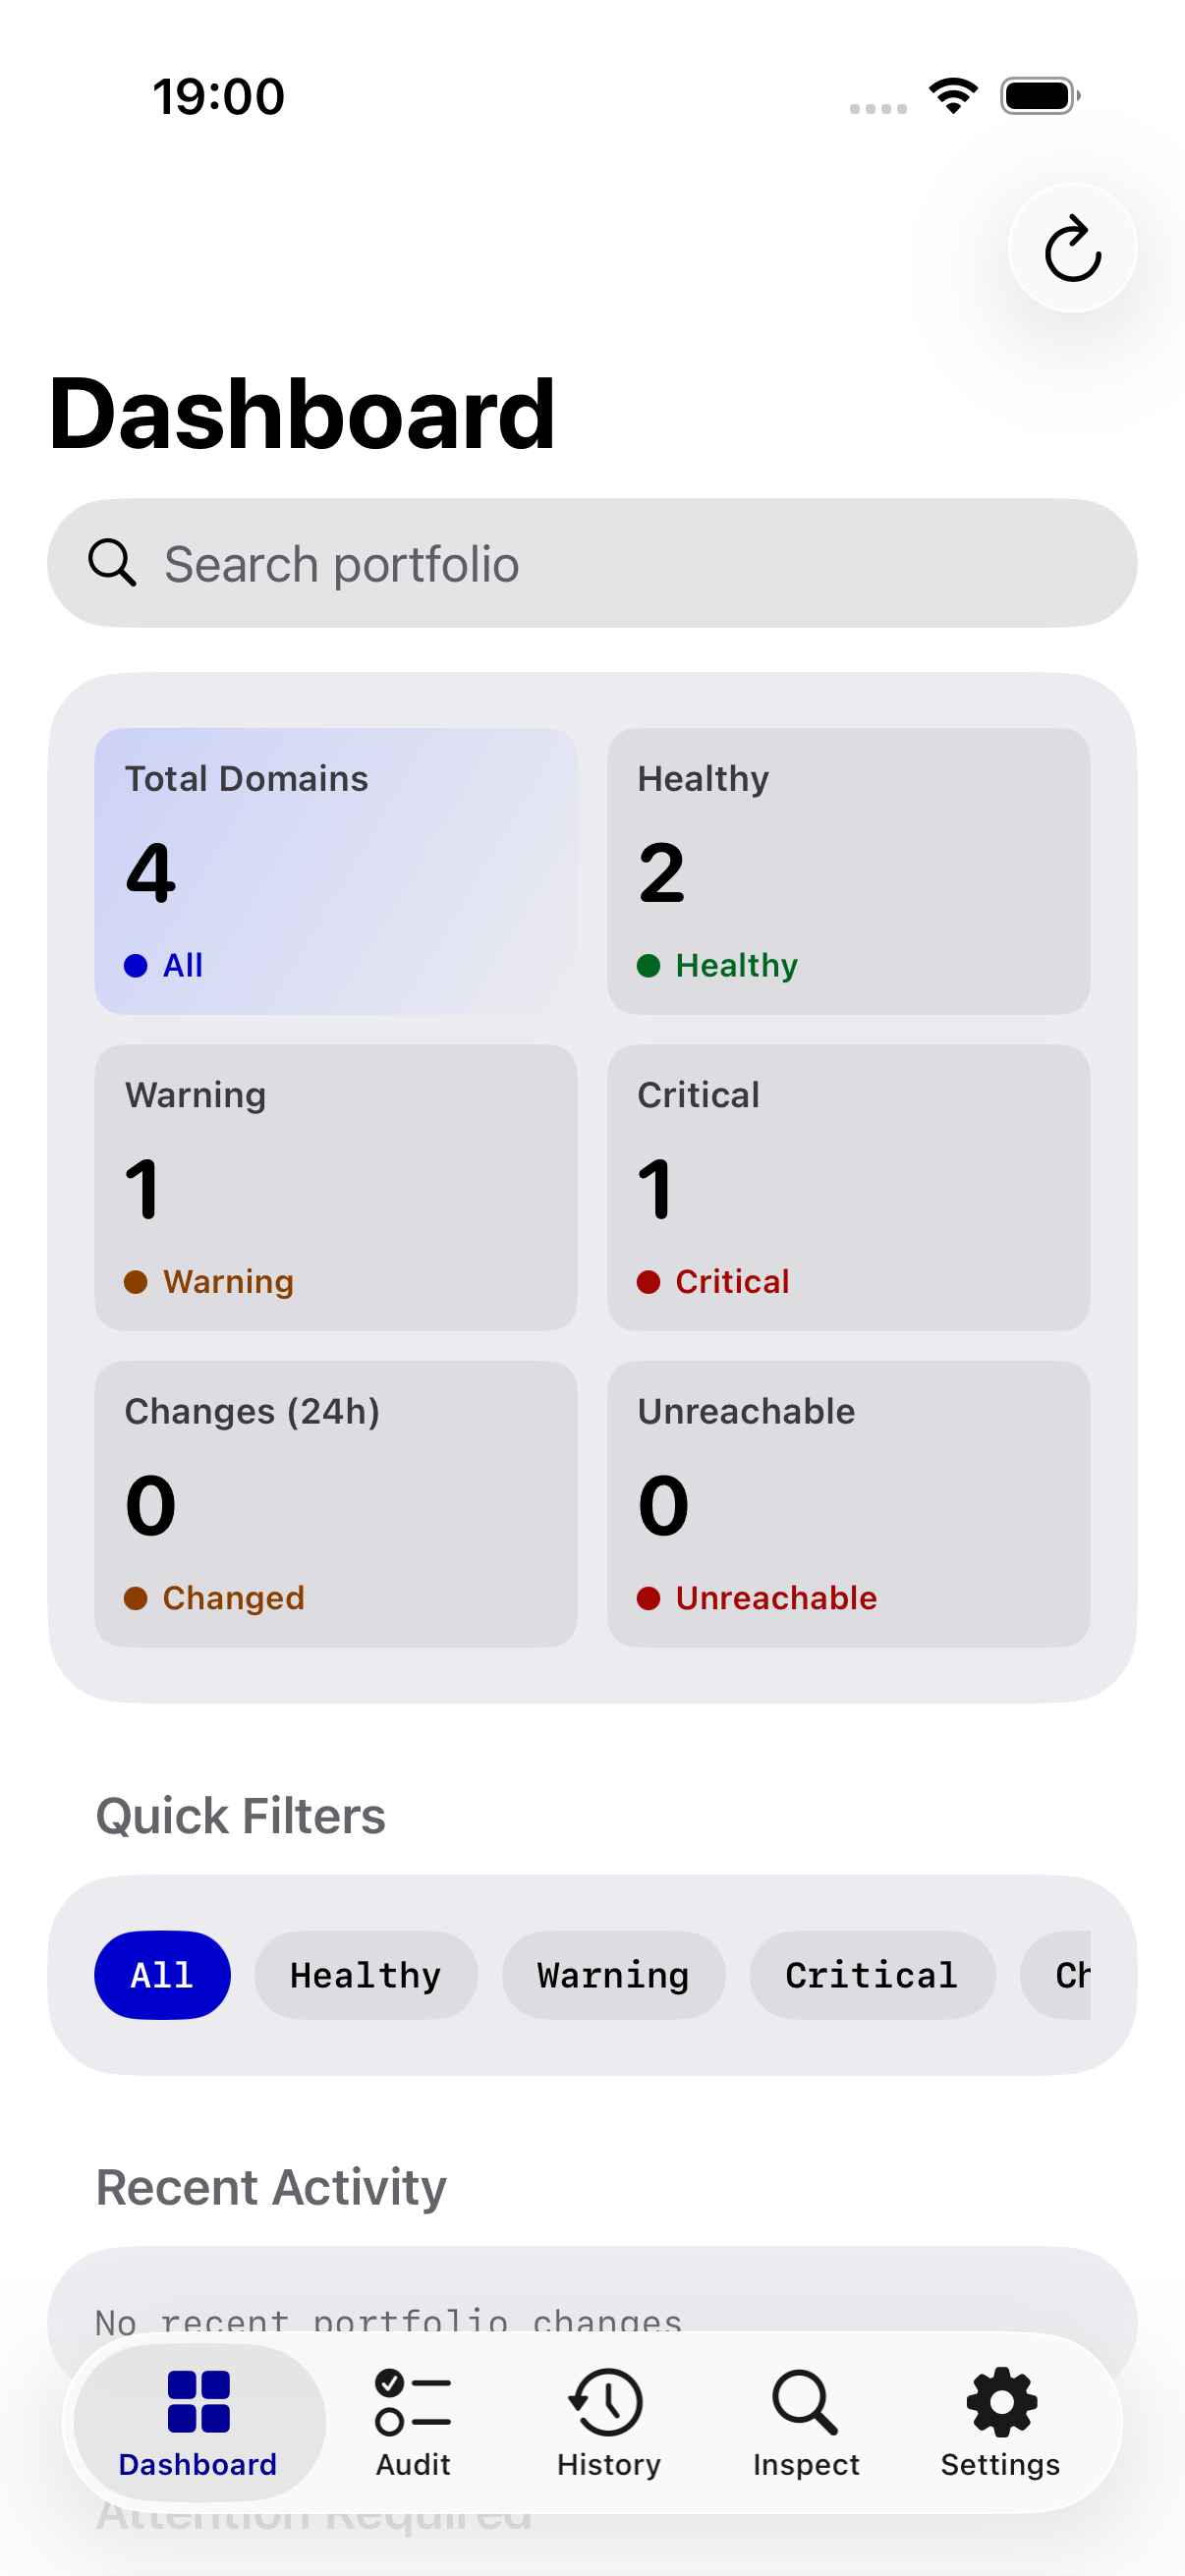Open the Total Domains card
Screen dimensions: 1185x2576
[x=336, y=871]
